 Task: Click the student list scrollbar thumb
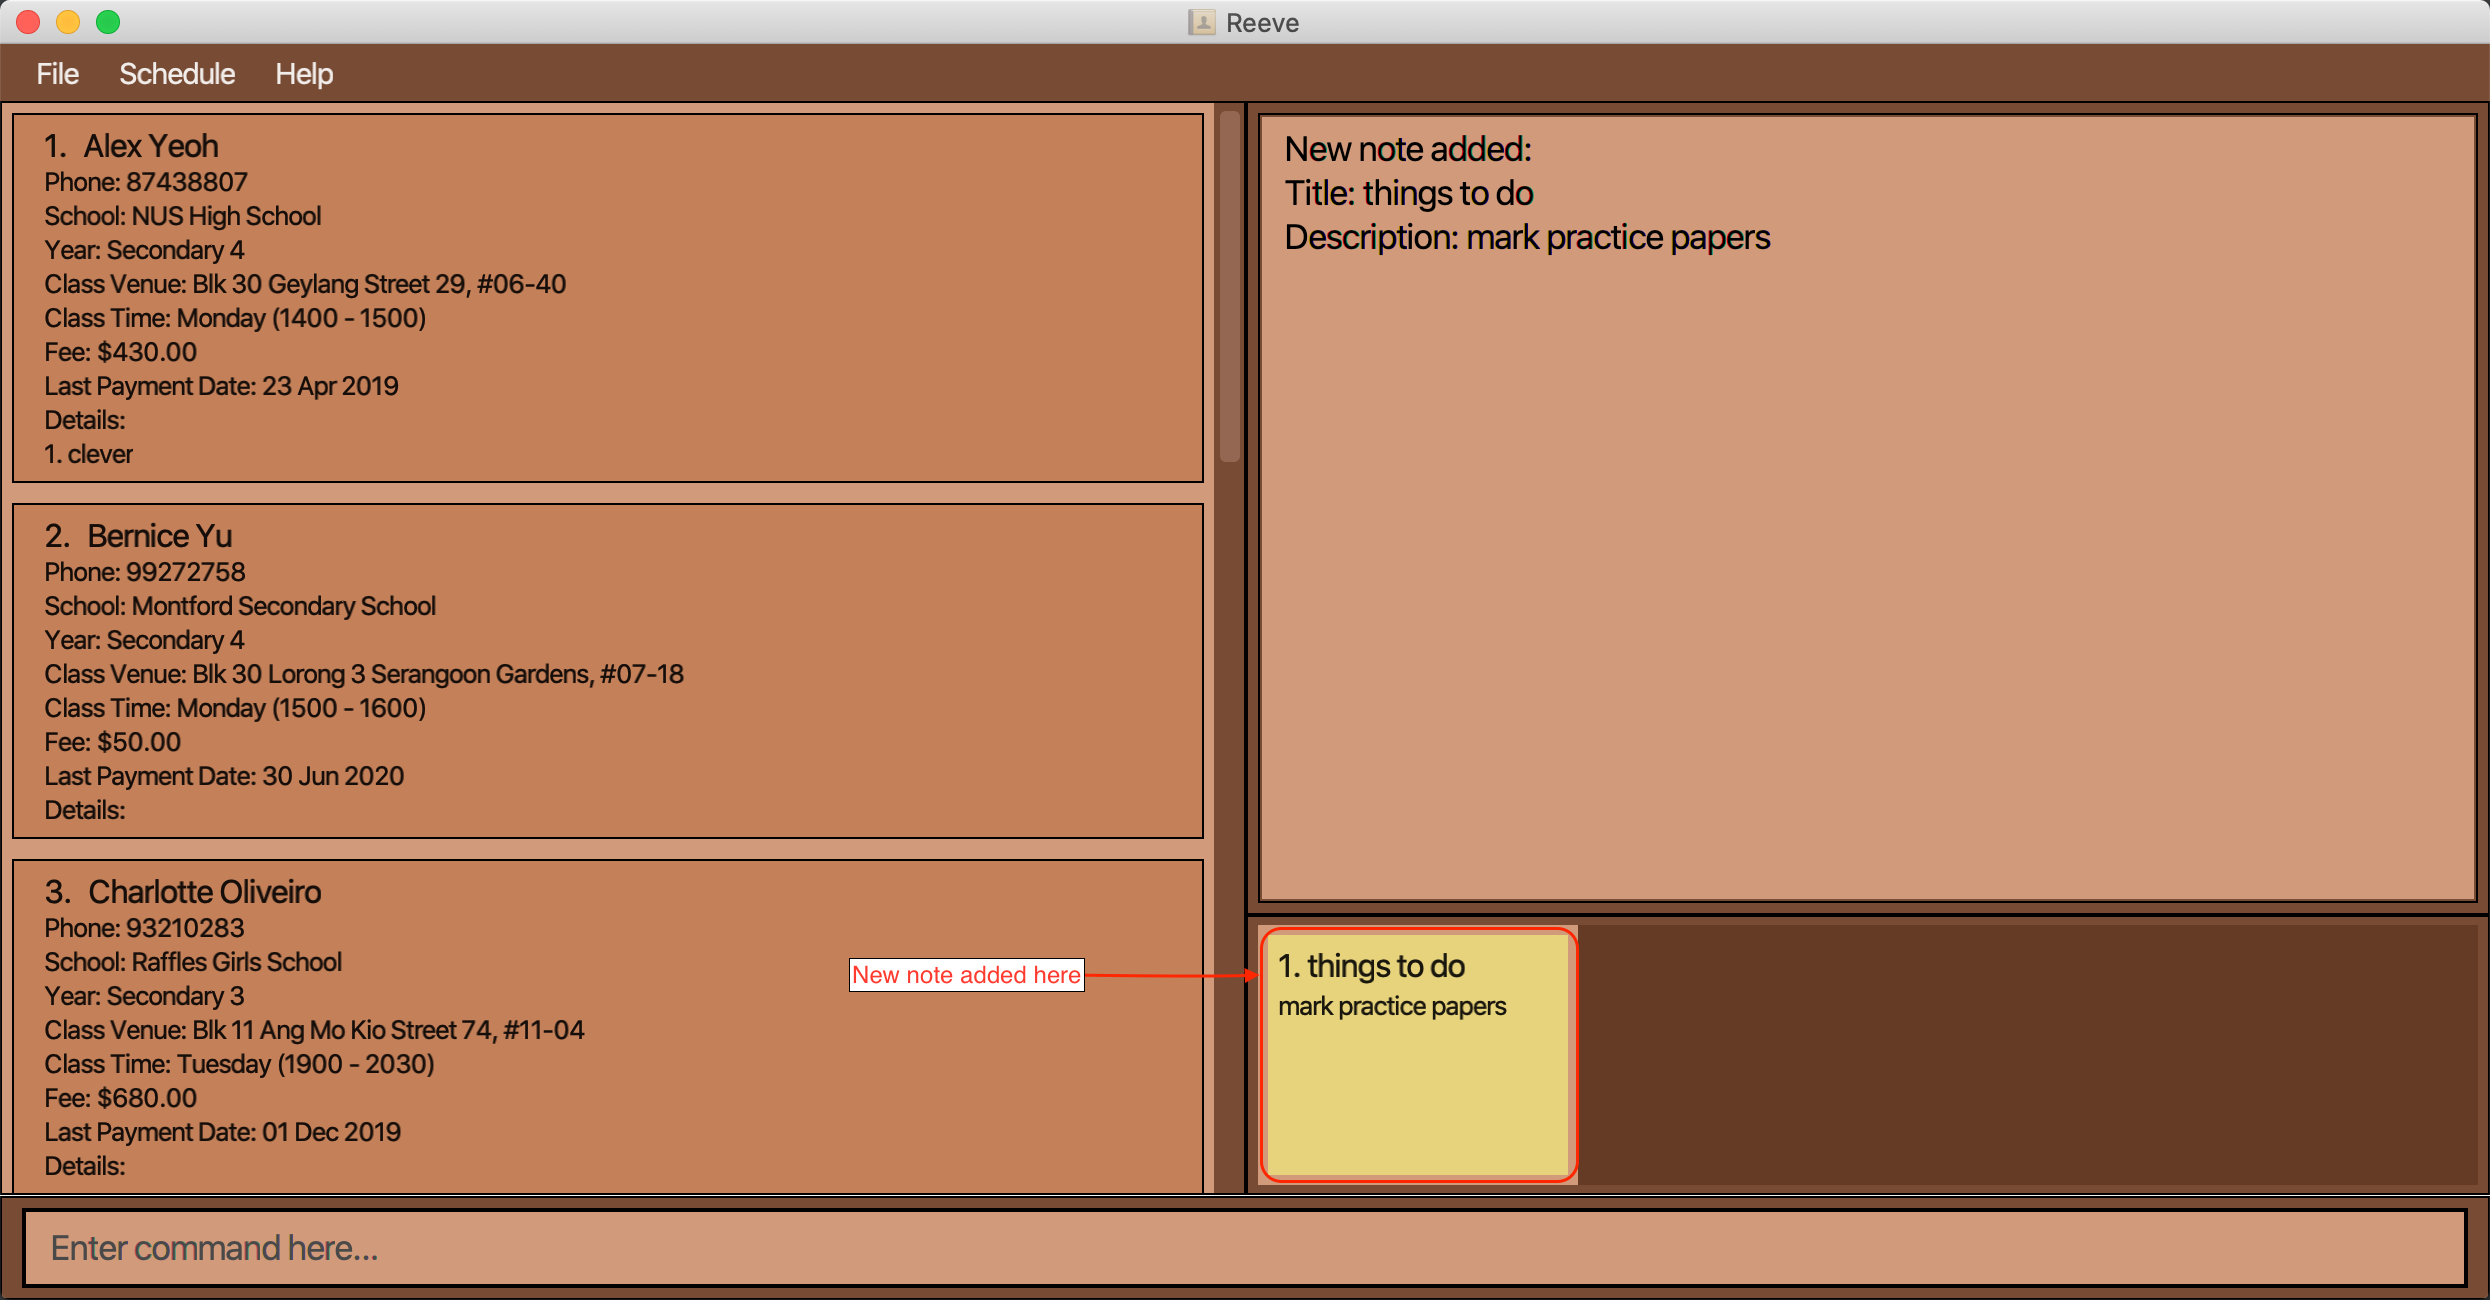click(x=1230, y=287)
